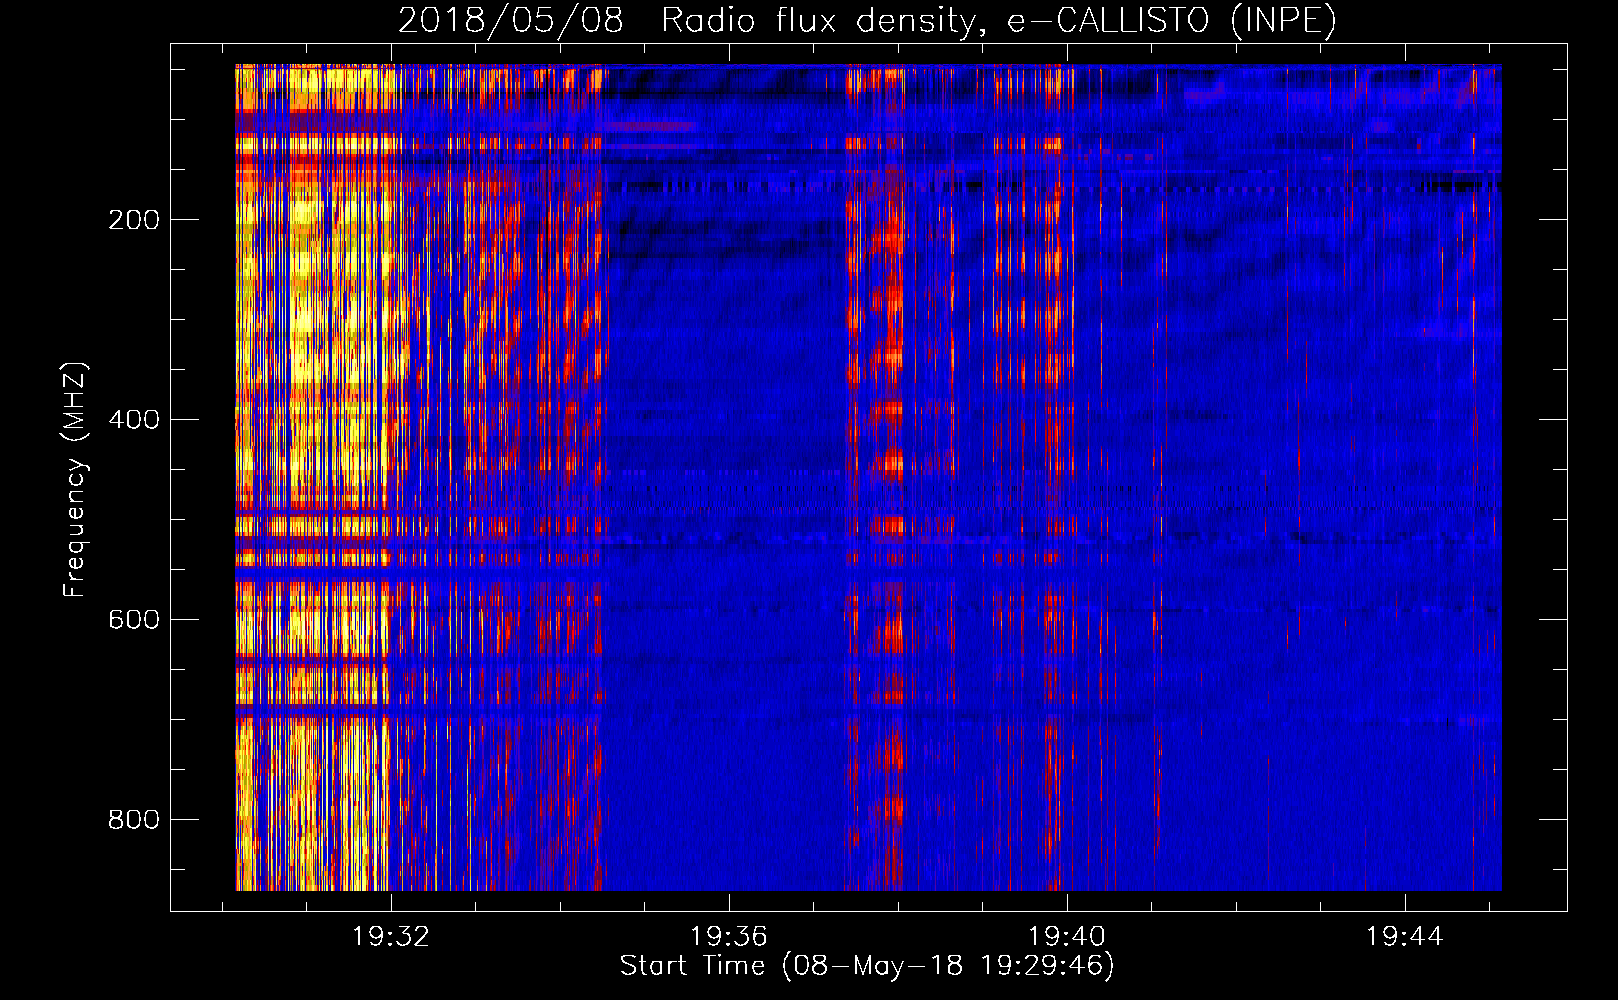Click the 19:36 time tick label
The height and width of the screenshot is (1000, 1618).
pos(729,936)
